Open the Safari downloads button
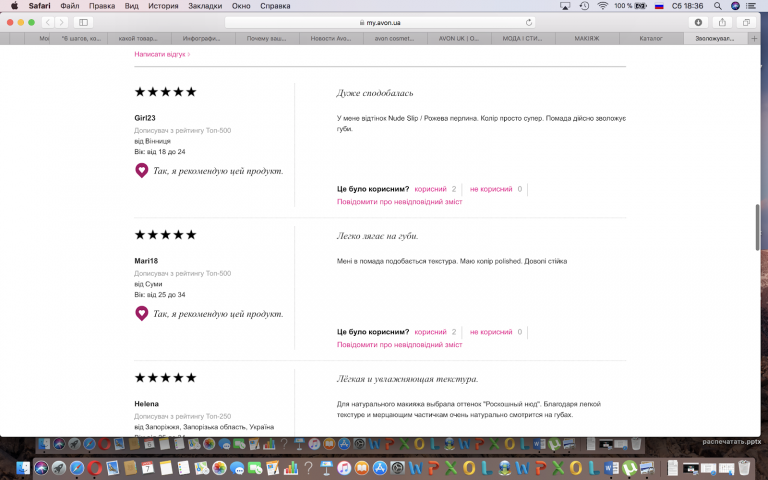The height and width of the screenshot is (480, 768). [x=697, y=22]
